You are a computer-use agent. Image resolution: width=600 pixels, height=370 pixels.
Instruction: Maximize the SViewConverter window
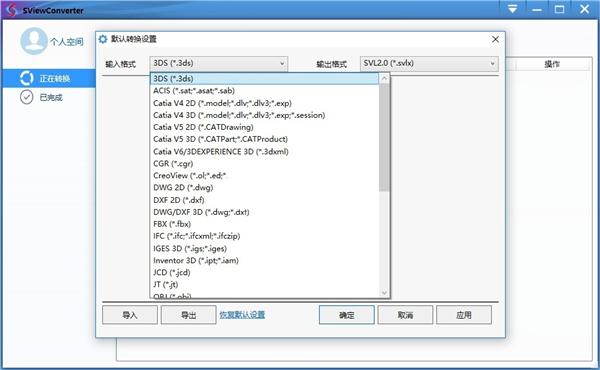pos(559,9)
